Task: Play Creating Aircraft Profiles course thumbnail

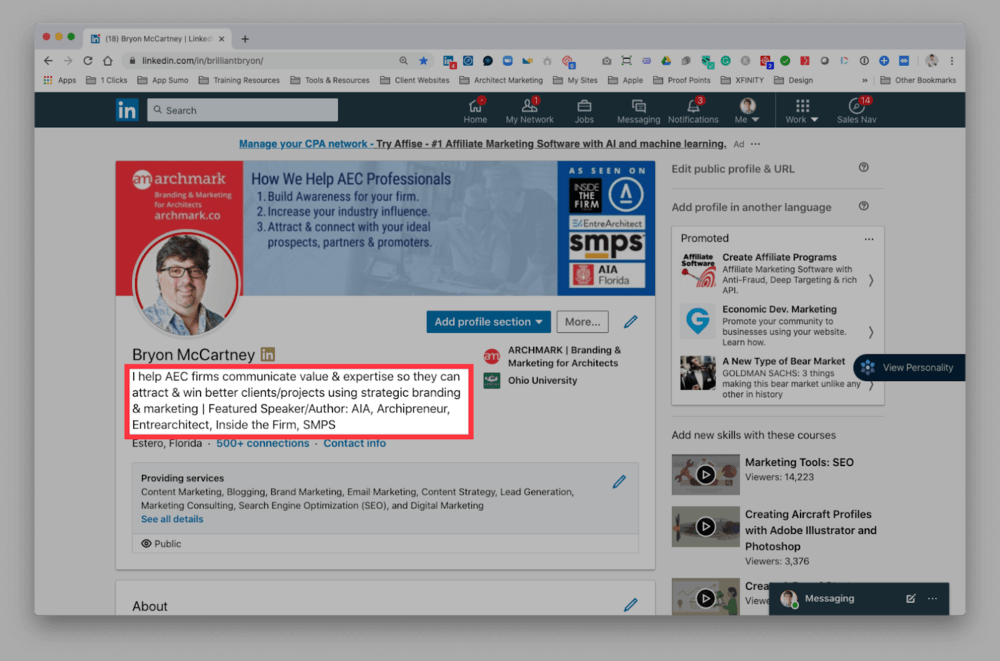Action: point(705,526)
